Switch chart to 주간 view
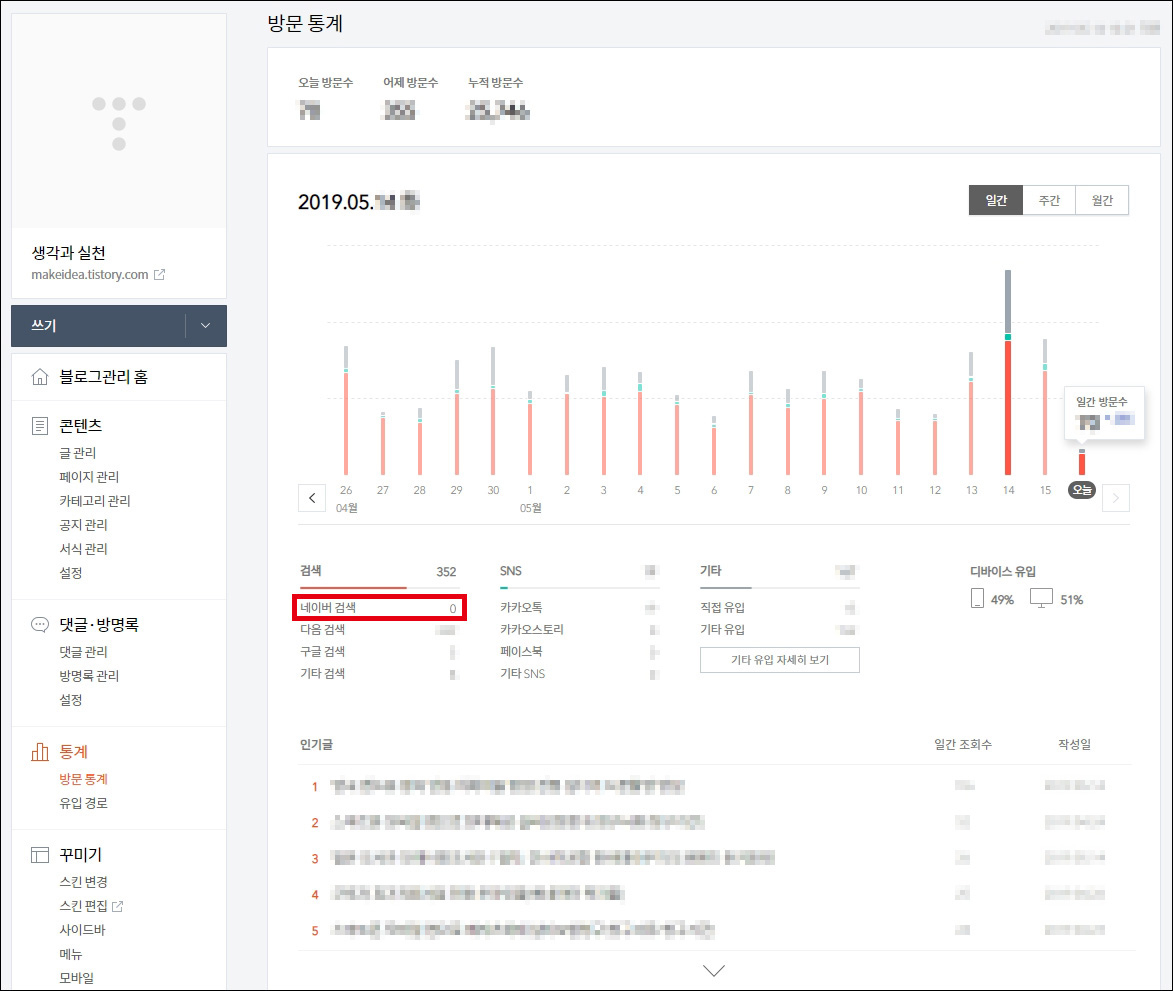Viewport: 1173px width, 991px height. 1049,200
